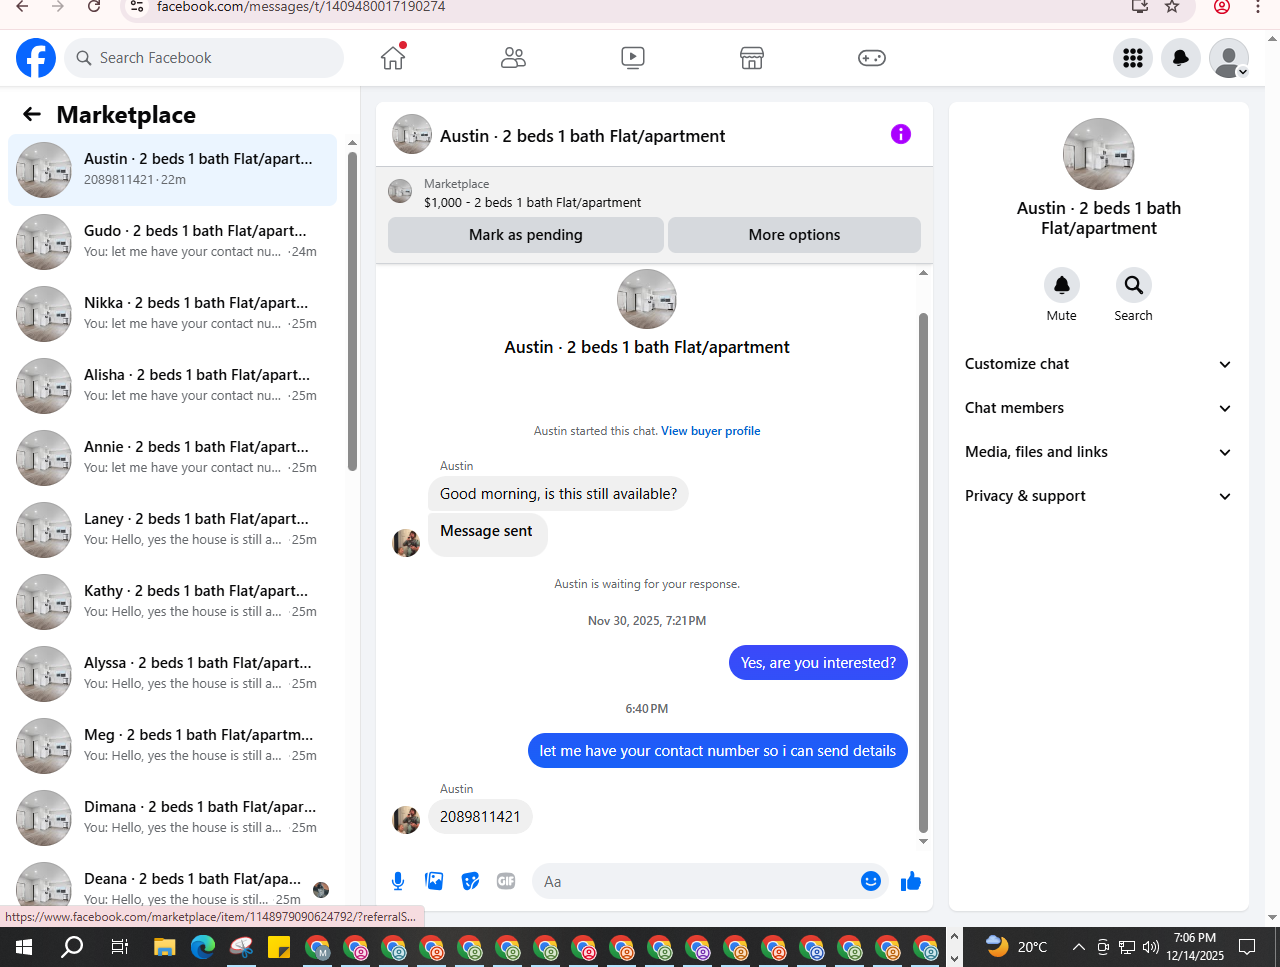
Task: Record a voice clip microphone icon
Action: [x=398, y=881]
